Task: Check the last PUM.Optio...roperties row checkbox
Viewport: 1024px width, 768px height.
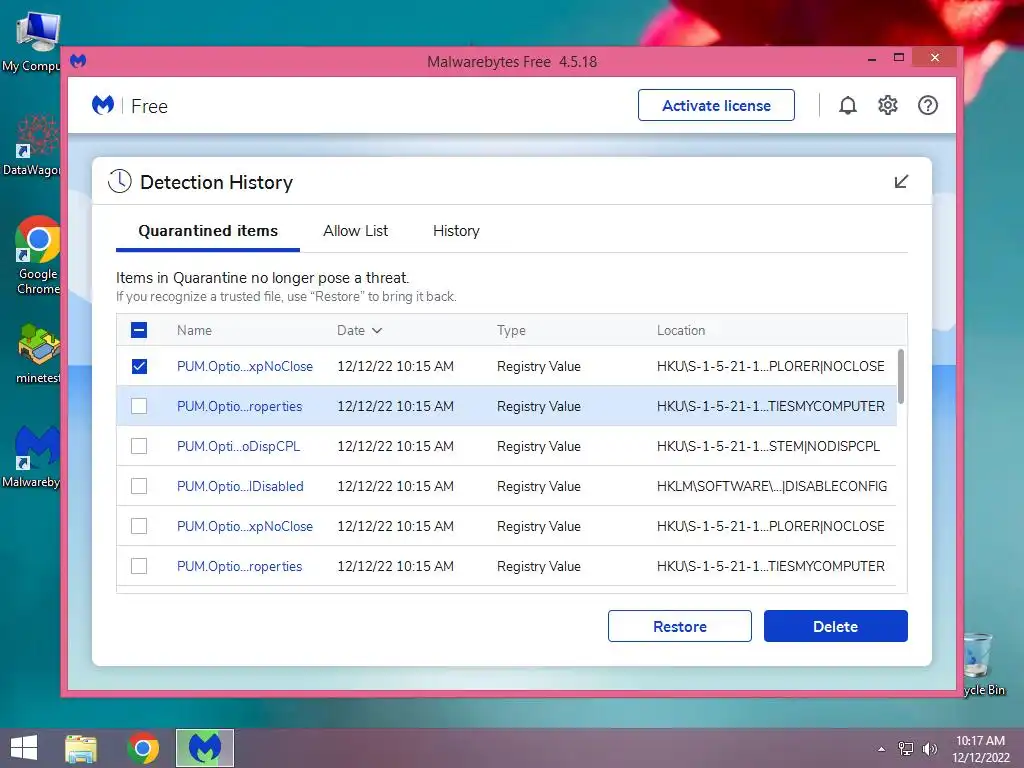Action: pos(139,566)
